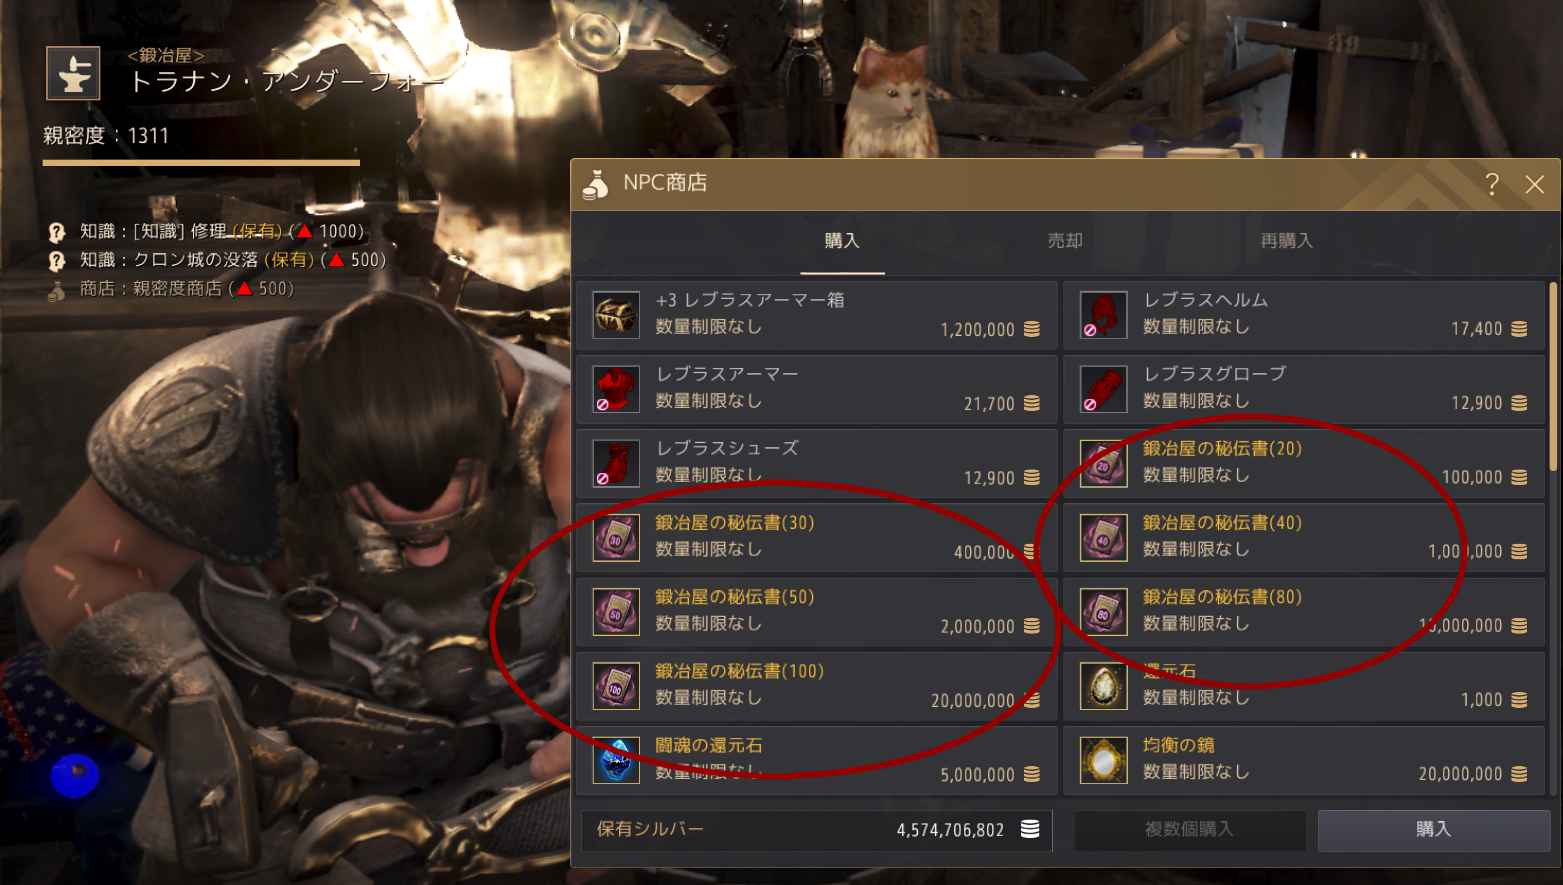The width and height of the screenshot is (1563, 885).
Task: Click the レブラスグローブ glove icon
Action: [x=1104, y=389]
